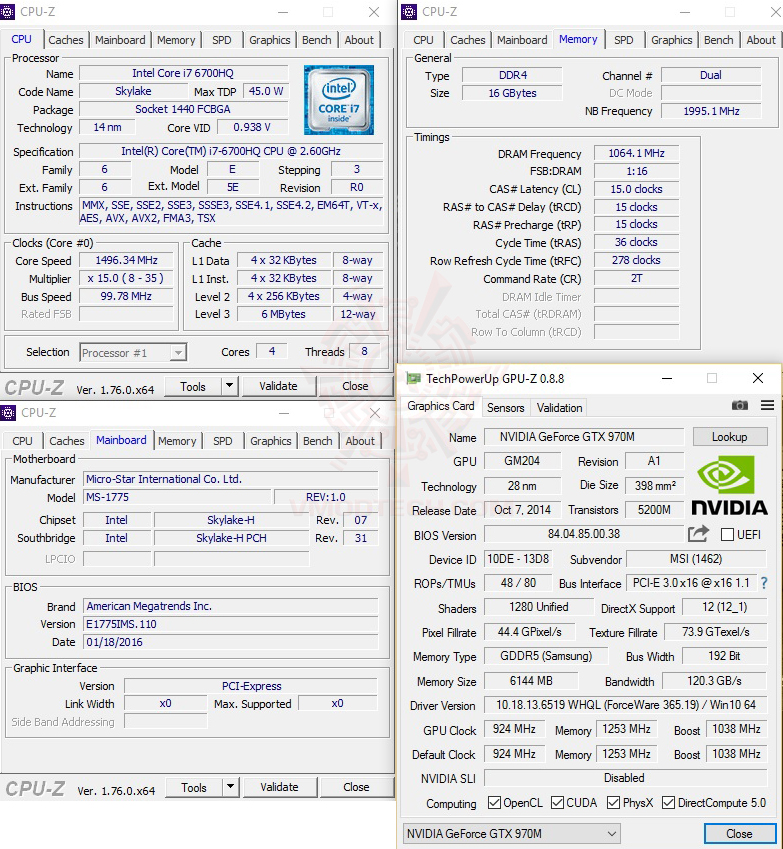Minimize the GPU-Z window
783x849 pixels.
pos(667,378)
